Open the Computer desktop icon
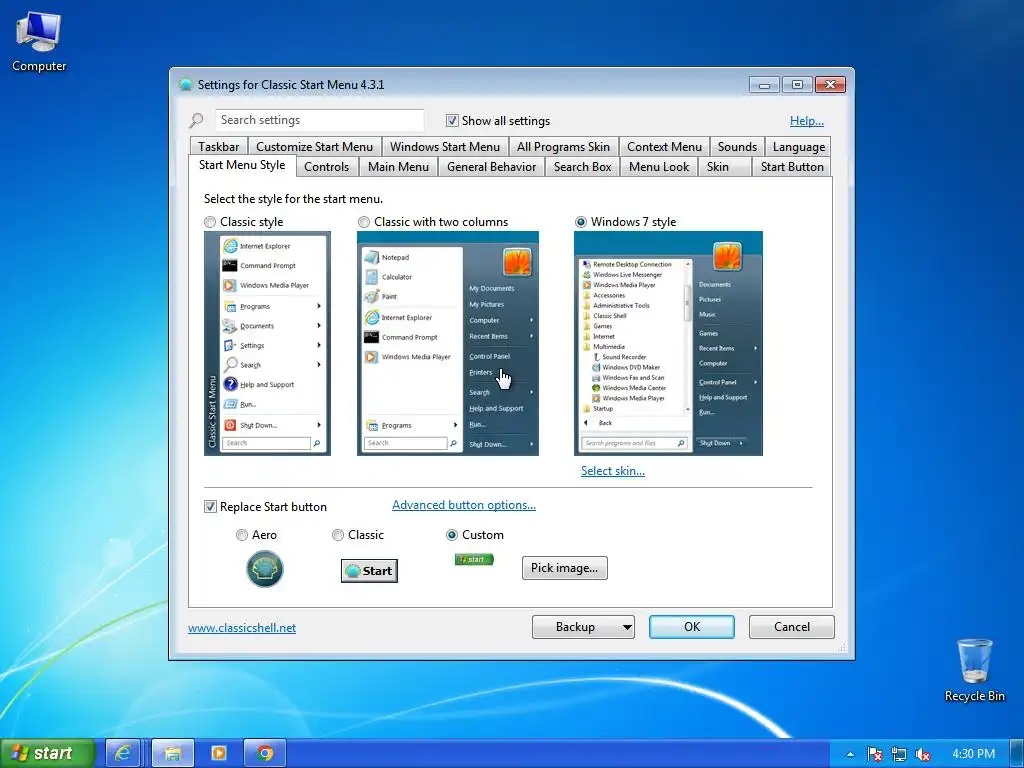 (x=39, y=42)
